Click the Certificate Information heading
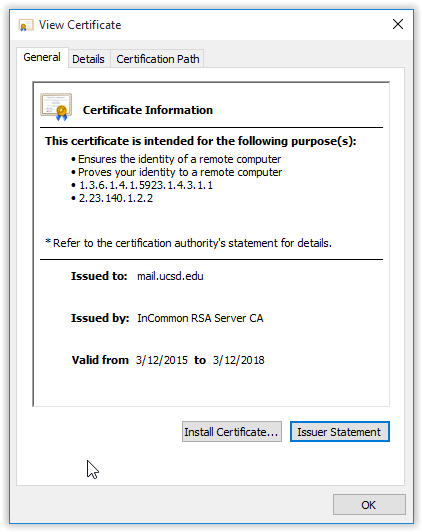Screen dimensions: 422x532 (148, 110)
